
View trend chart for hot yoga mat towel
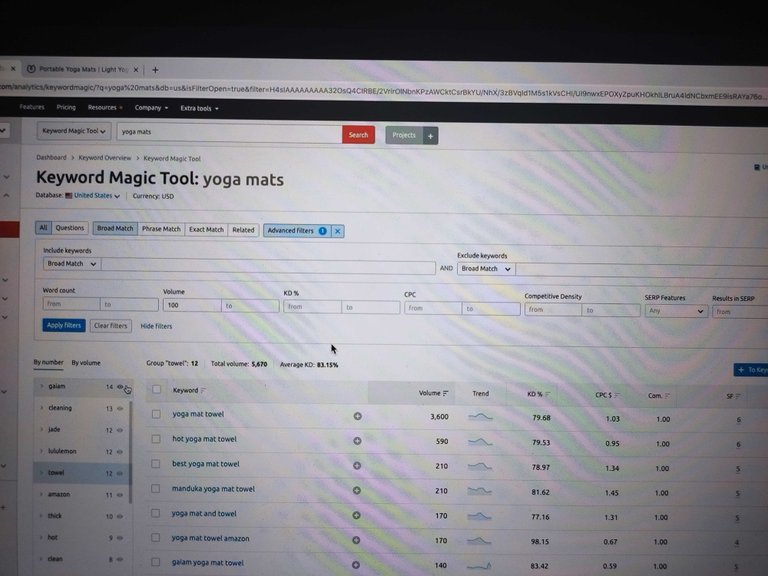480,442
